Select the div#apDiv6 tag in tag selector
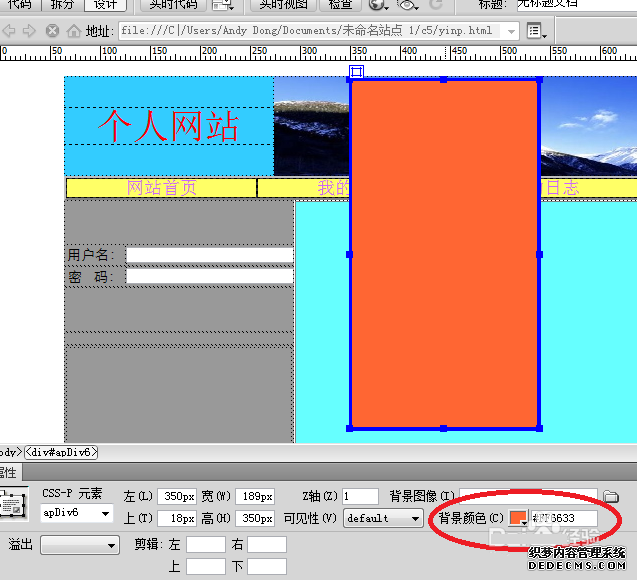The height and width of the screenshot is (580, 637). click(61, 452)
